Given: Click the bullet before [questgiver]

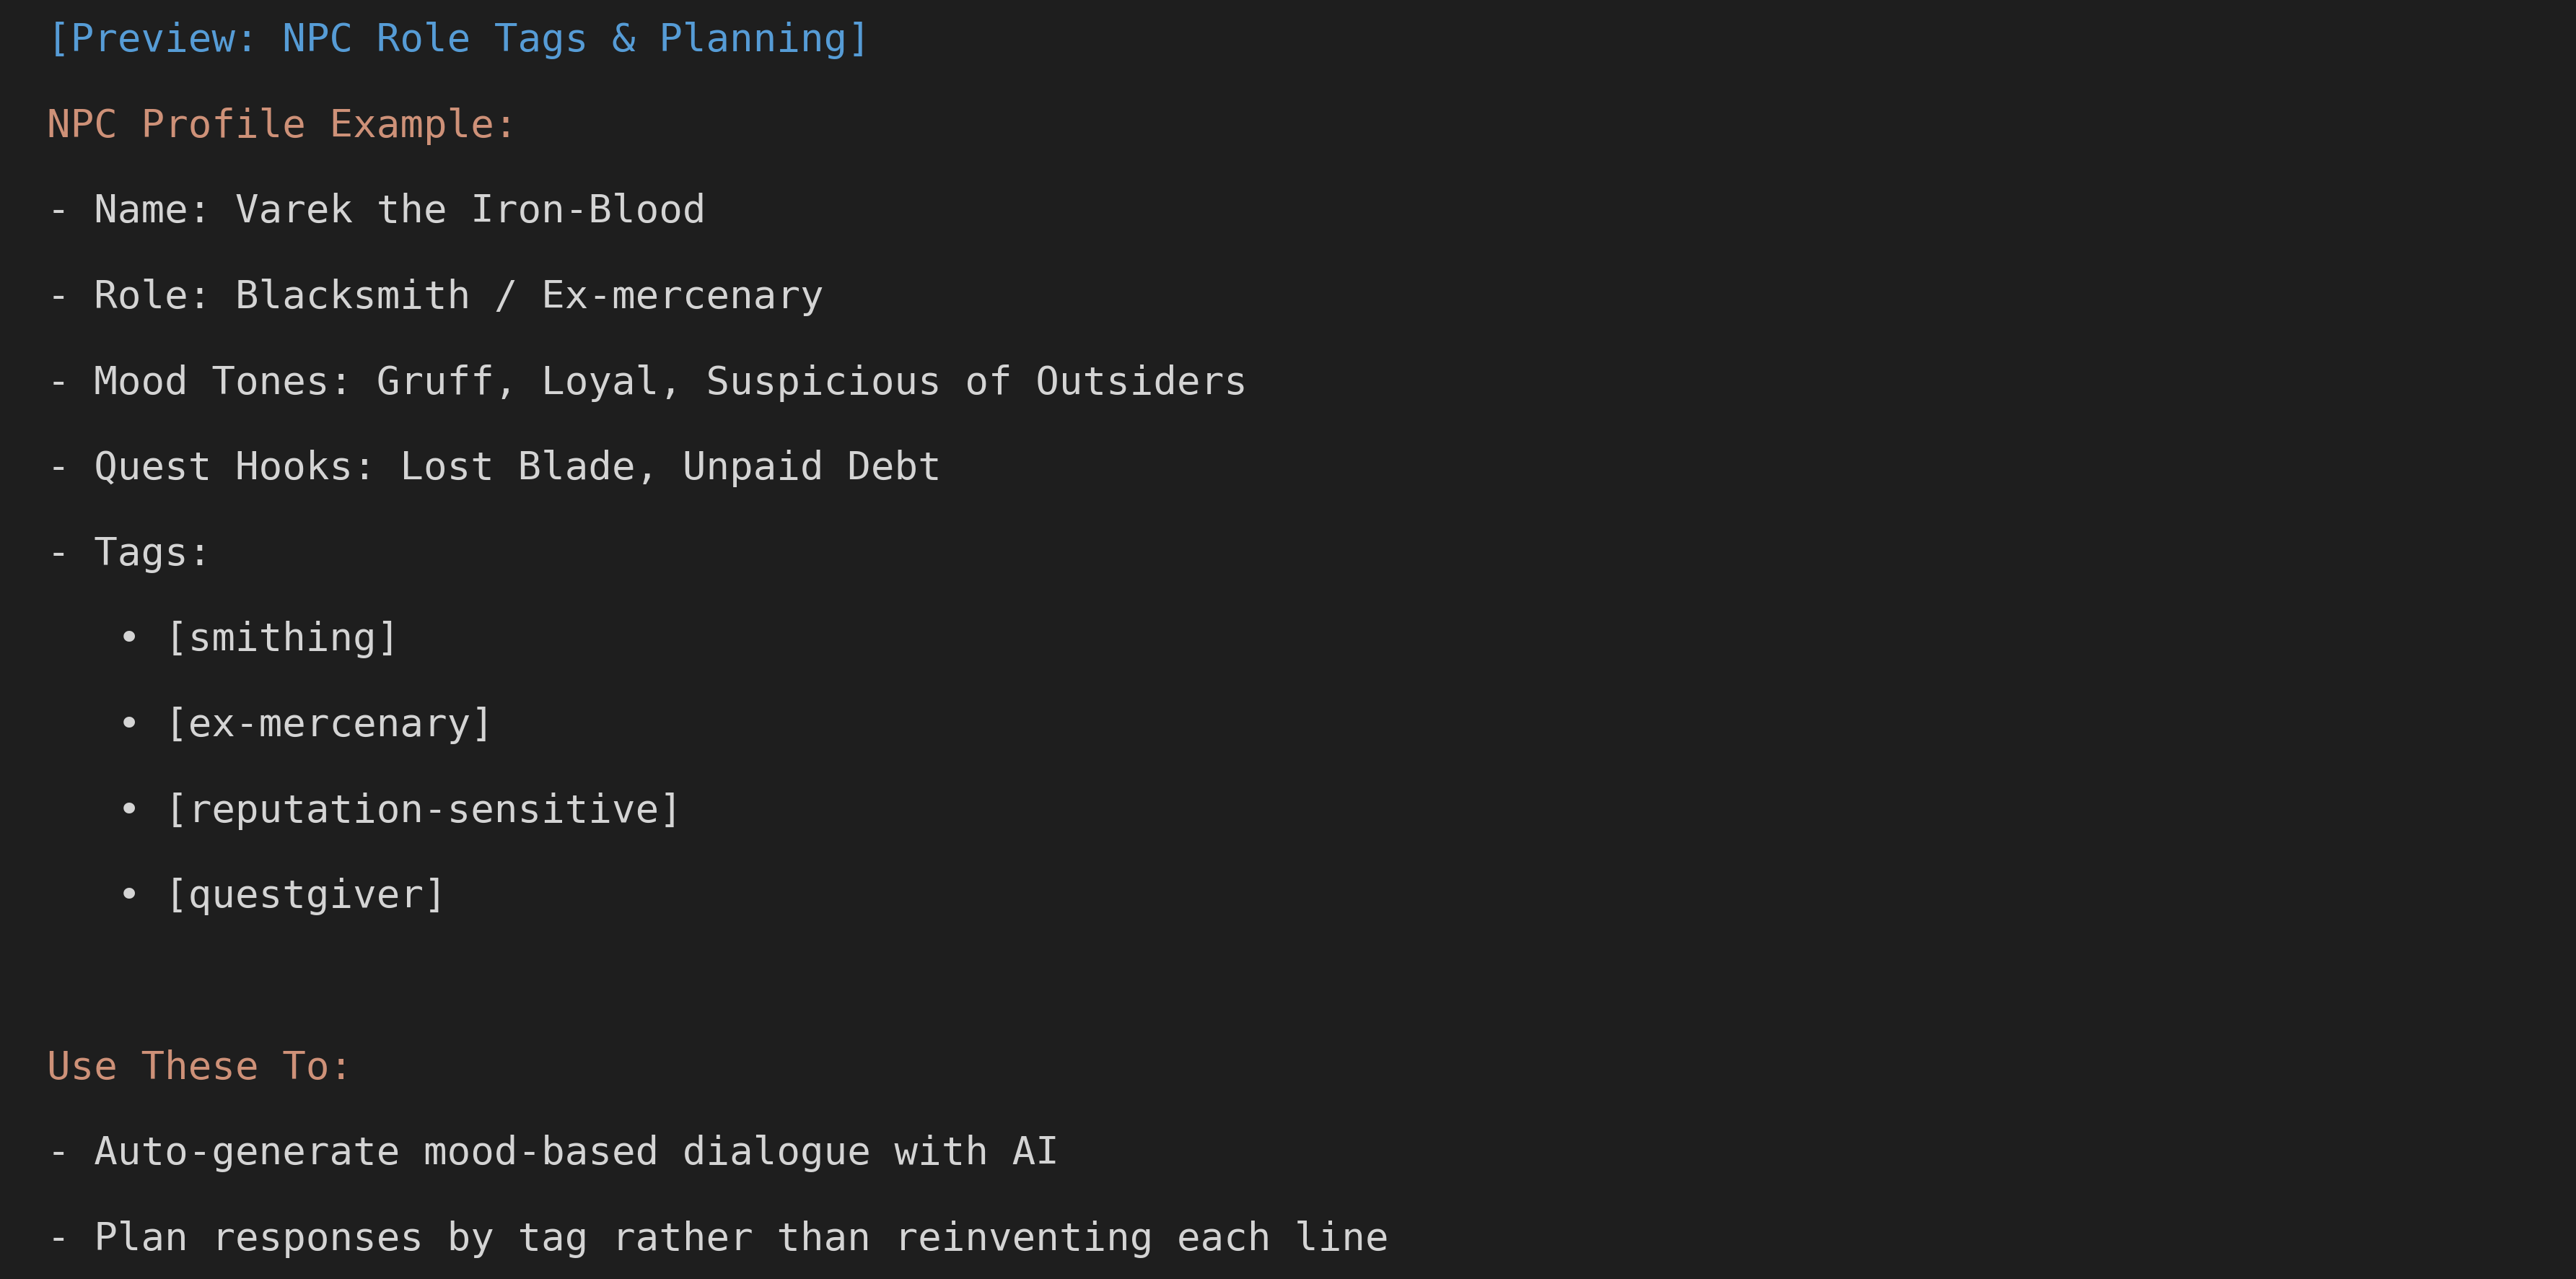Looking at the screenshot, I should 129,894.
